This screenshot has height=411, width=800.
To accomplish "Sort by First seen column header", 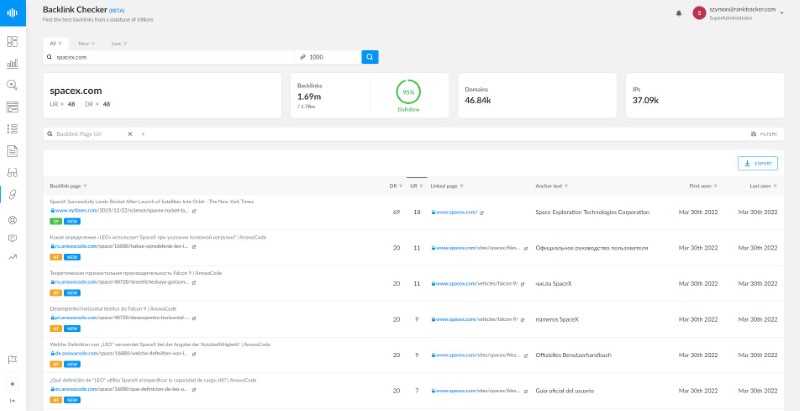I will pos(703,186).
